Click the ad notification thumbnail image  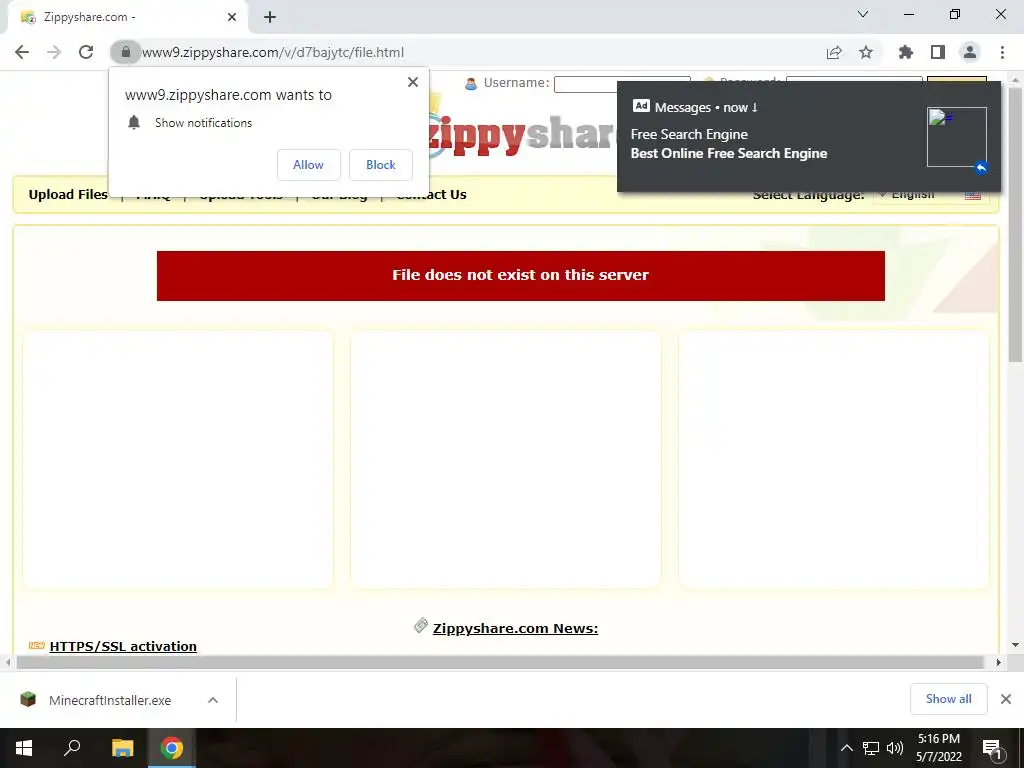[957, 137]
